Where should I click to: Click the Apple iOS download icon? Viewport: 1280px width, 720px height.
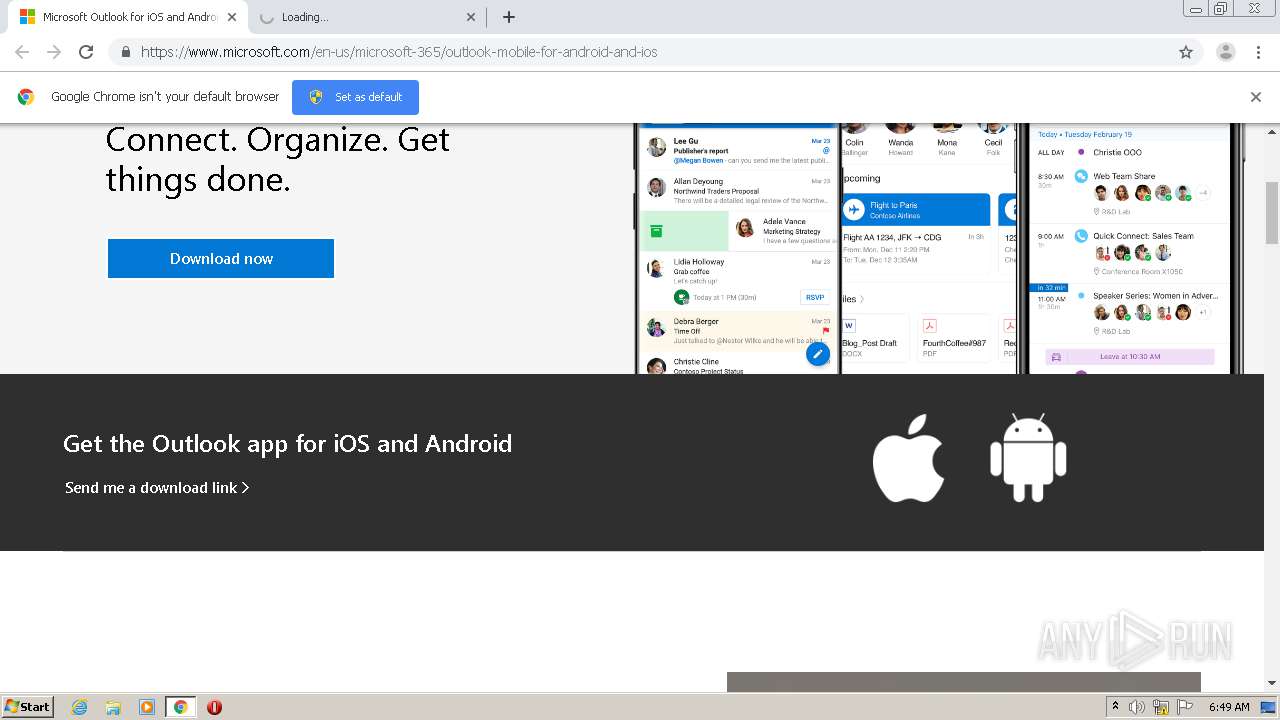coord(908,459)
